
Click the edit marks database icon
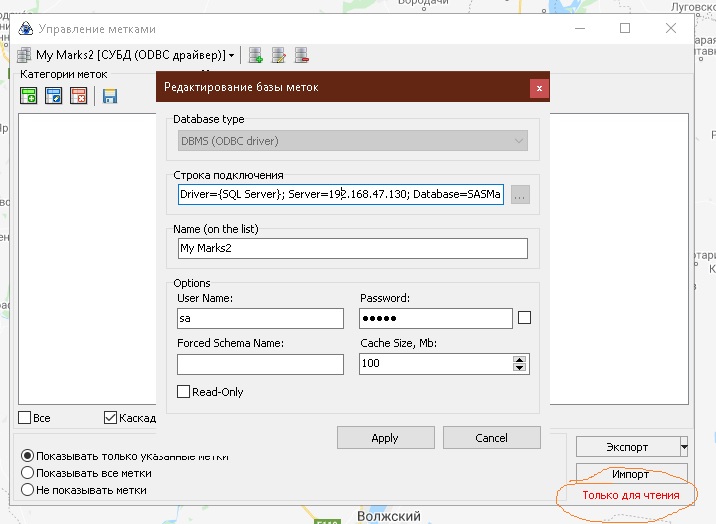(x=279, y=55)
